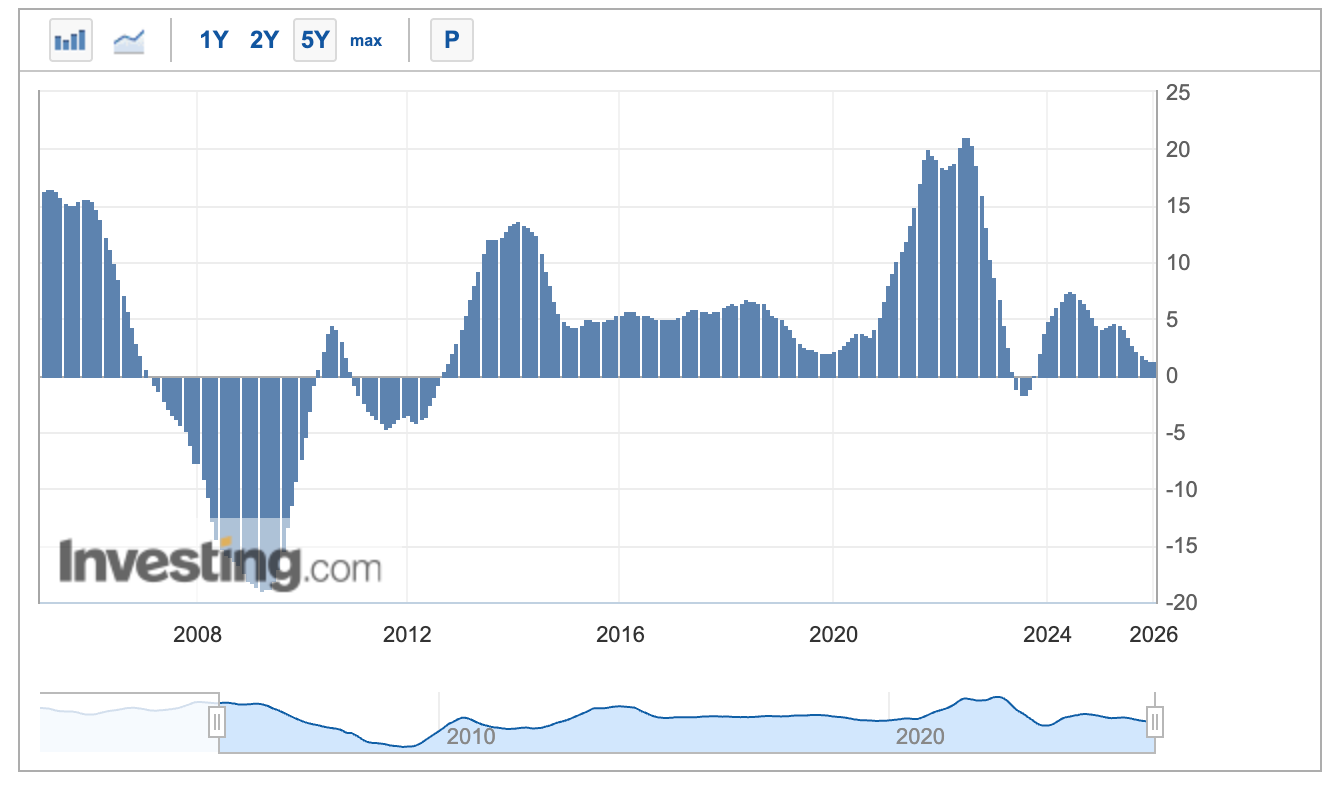Select the 2Y time range
Image resolution: width=1340 pixels, height=788 pixels.
click(x=264, y=41)
